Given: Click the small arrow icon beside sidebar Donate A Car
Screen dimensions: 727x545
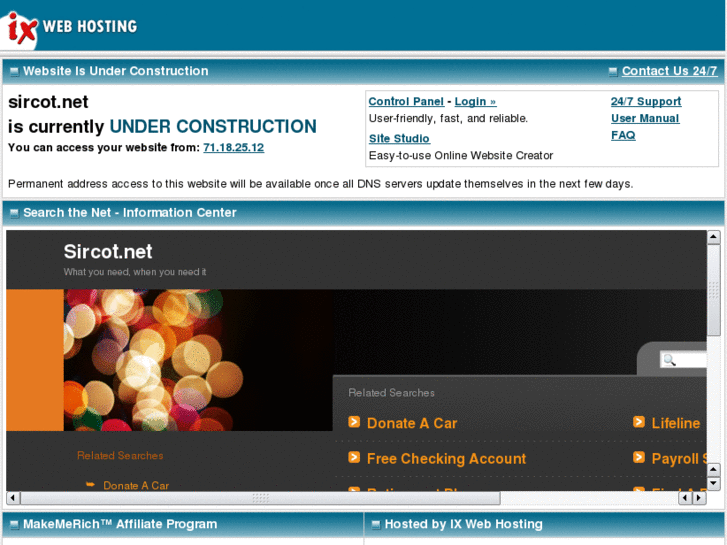Looking at the screenshot, I should (90, 485).
